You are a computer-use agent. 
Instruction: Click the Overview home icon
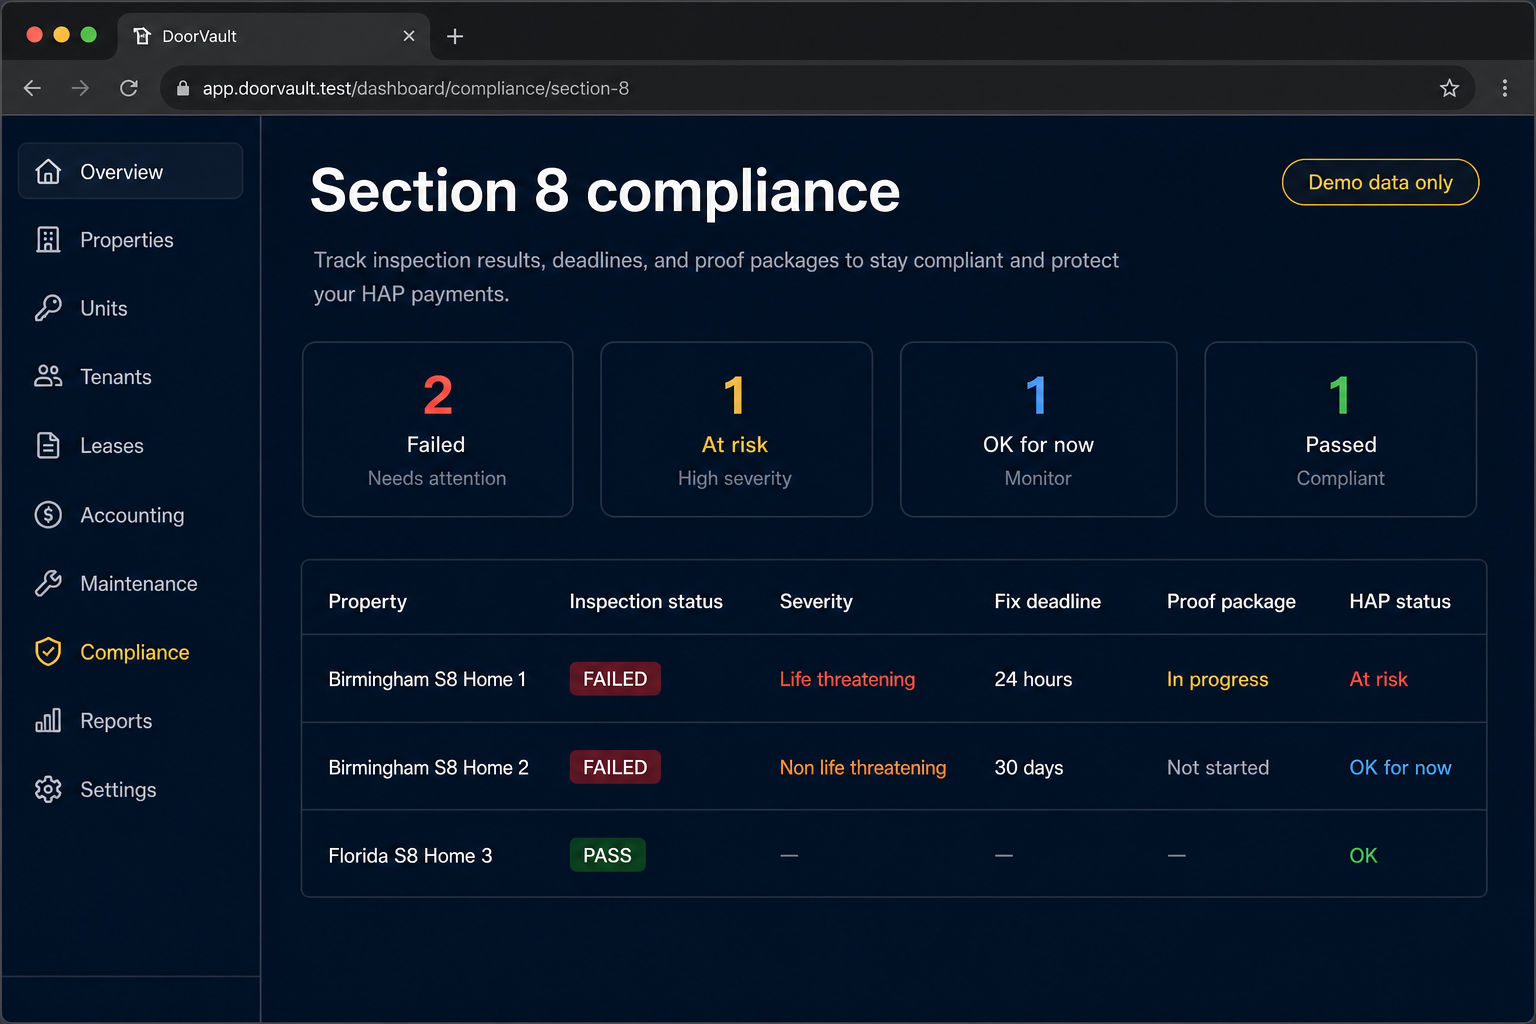[x=48, y=171]
